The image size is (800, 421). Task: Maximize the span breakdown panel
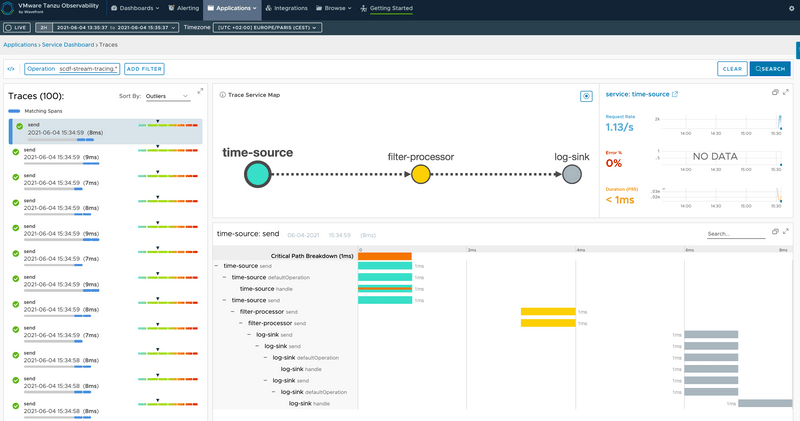787,232
